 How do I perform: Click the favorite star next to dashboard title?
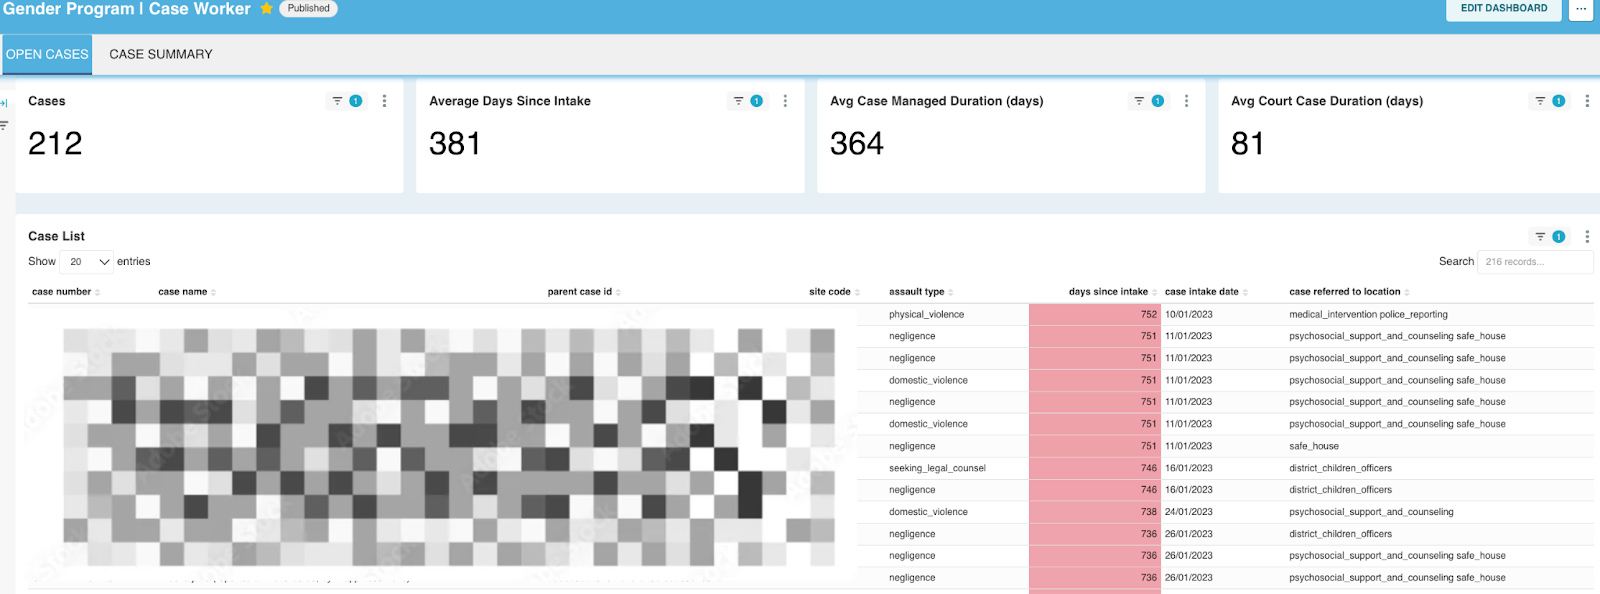tap(267, 8)
